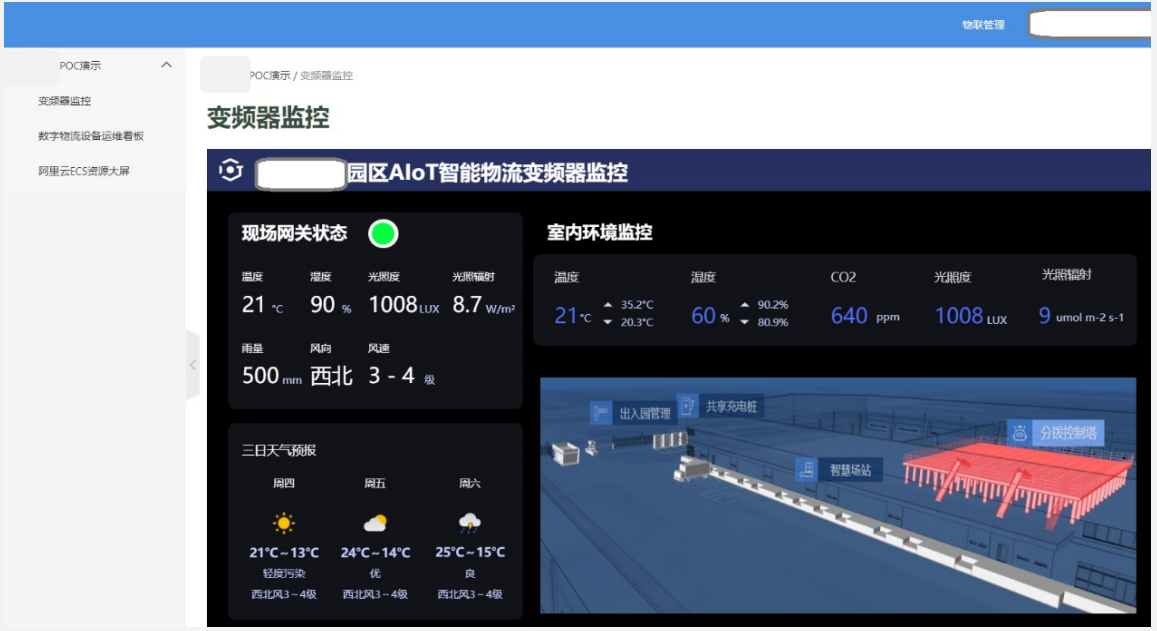Click the green gateway status indicator
The width and height of the screenshot is (1157, 631).
(x=383, y=234)
